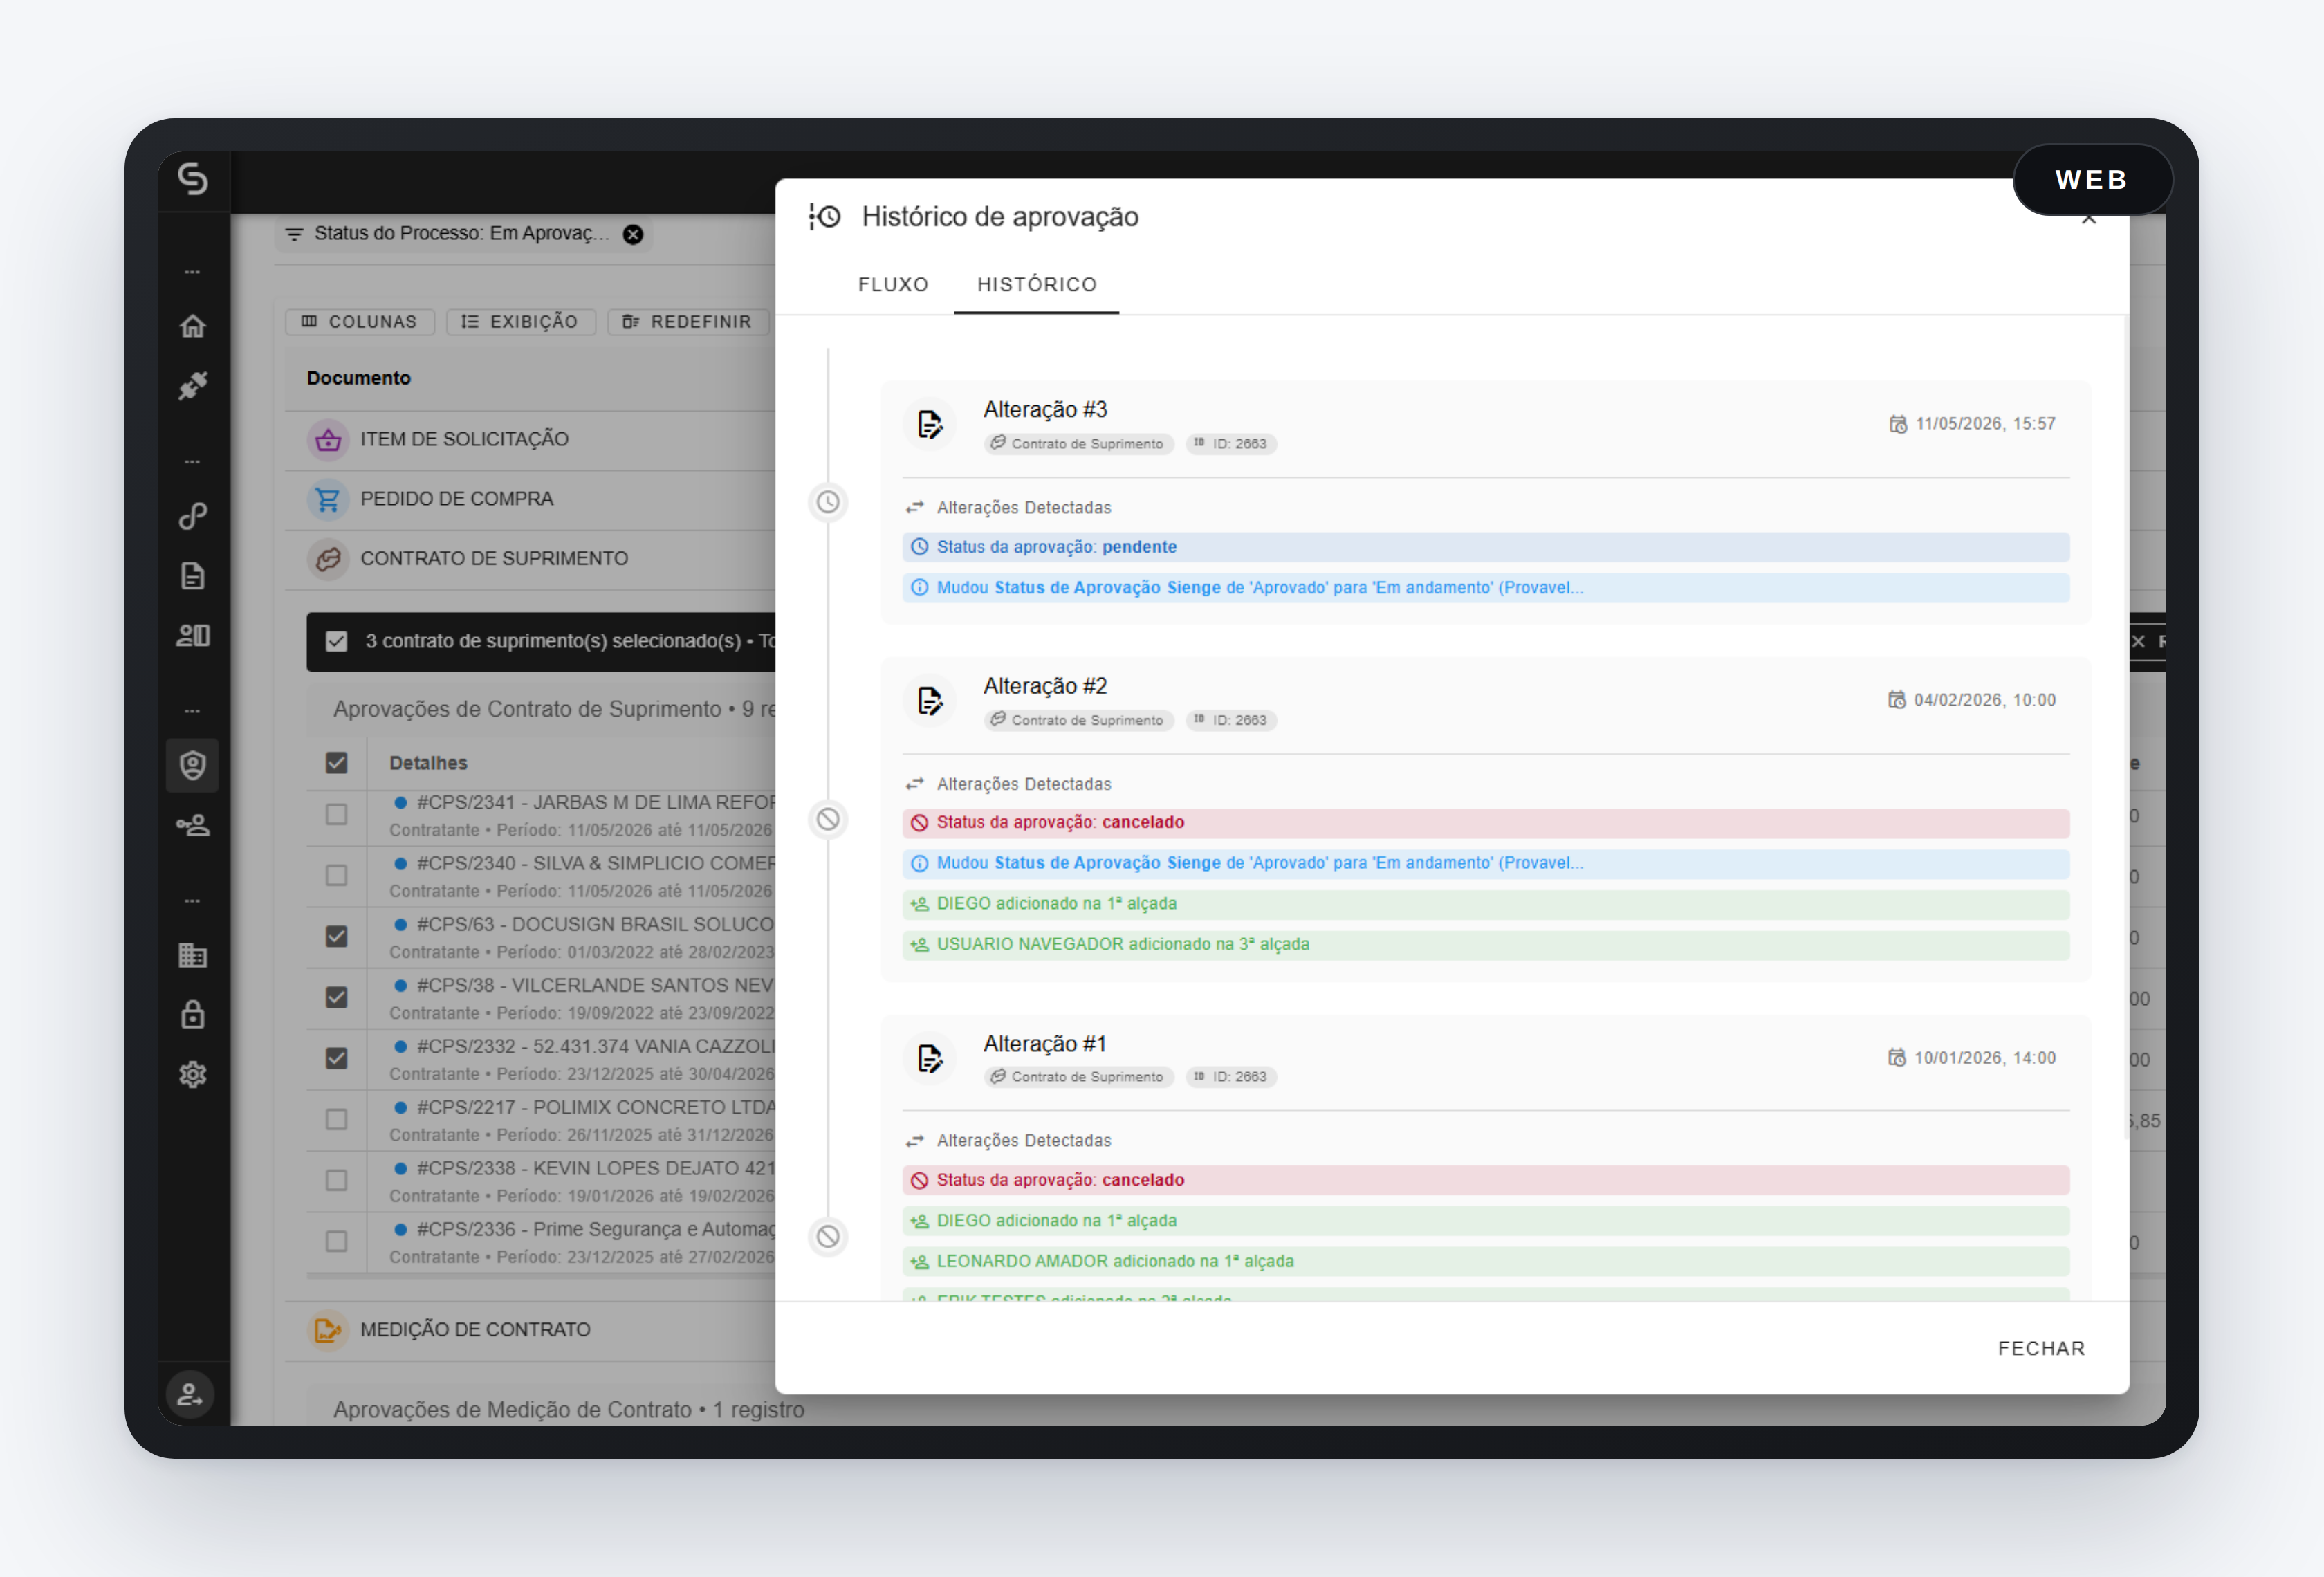Click the Detalhes column header

click(428, 764)
